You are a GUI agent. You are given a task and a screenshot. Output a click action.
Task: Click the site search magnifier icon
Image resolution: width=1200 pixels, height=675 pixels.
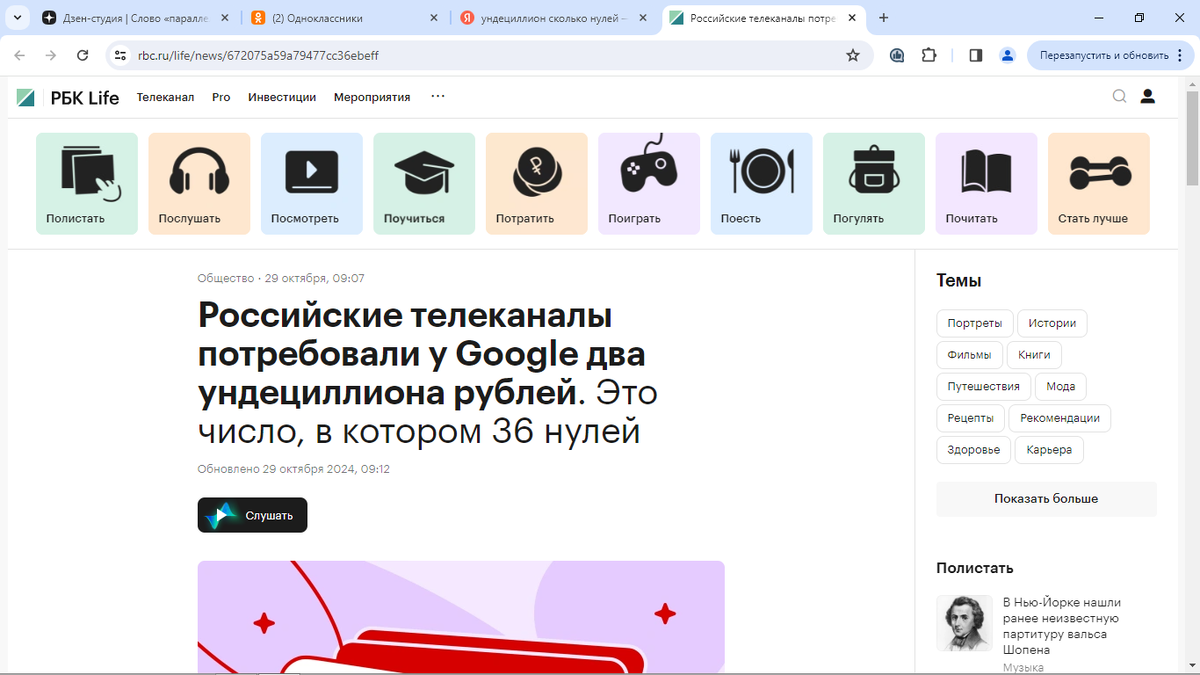pyautogui.click(x=1120, y=96)
